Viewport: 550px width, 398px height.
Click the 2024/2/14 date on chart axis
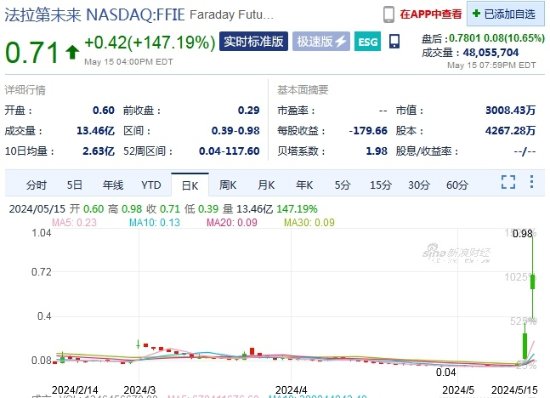coord(75,390)
